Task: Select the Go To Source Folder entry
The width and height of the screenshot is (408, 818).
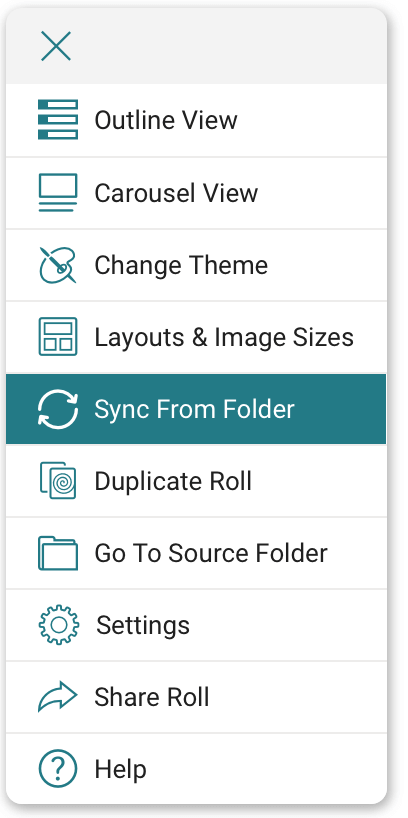Action: (196, 553)
